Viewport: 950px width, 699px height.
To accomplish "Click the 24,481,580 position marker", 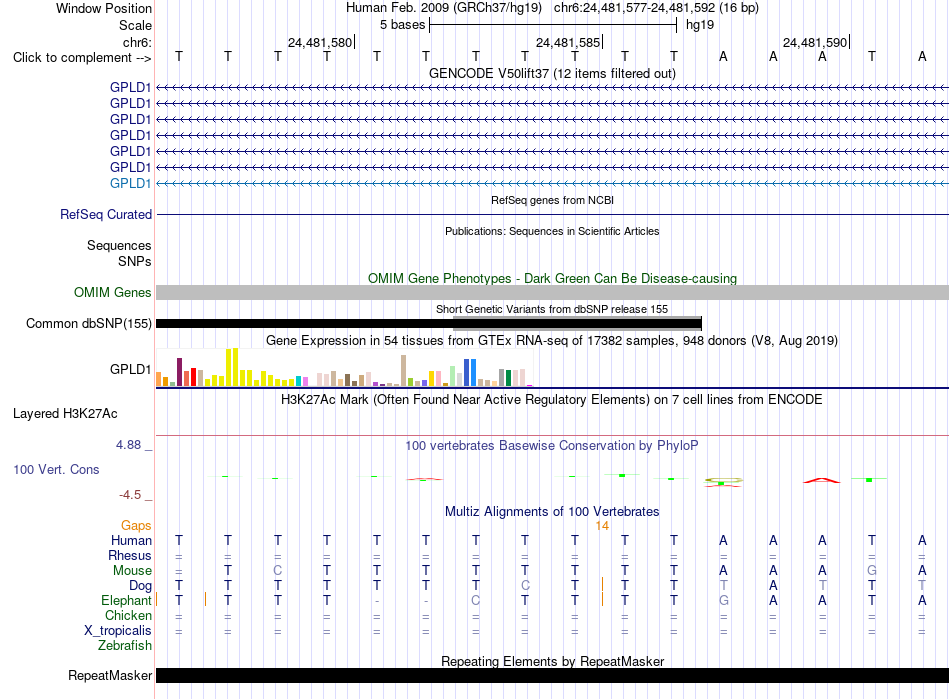I will (320, 42).
